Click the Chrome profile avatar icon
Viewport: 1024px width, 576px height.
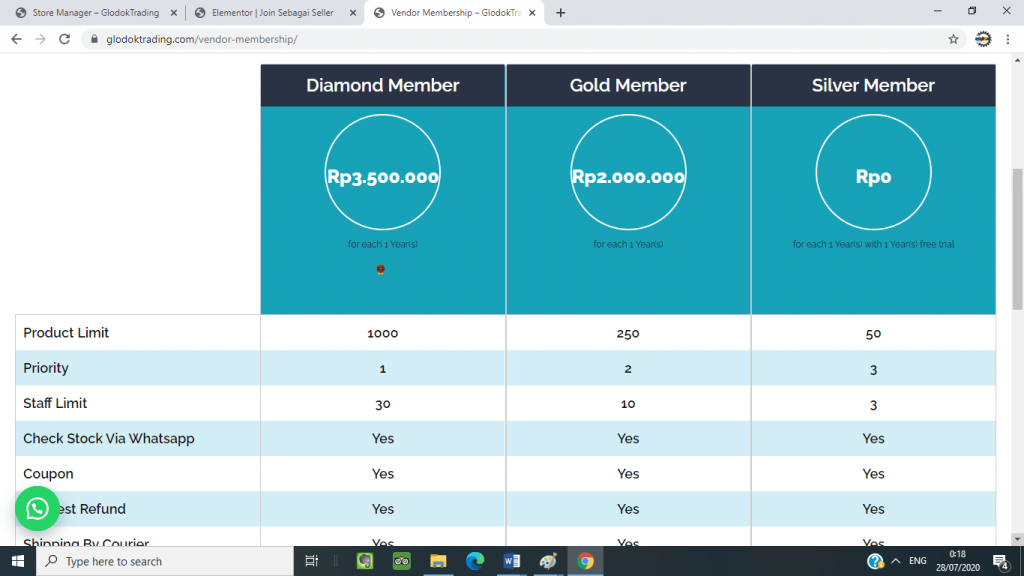tap(983, 39)
